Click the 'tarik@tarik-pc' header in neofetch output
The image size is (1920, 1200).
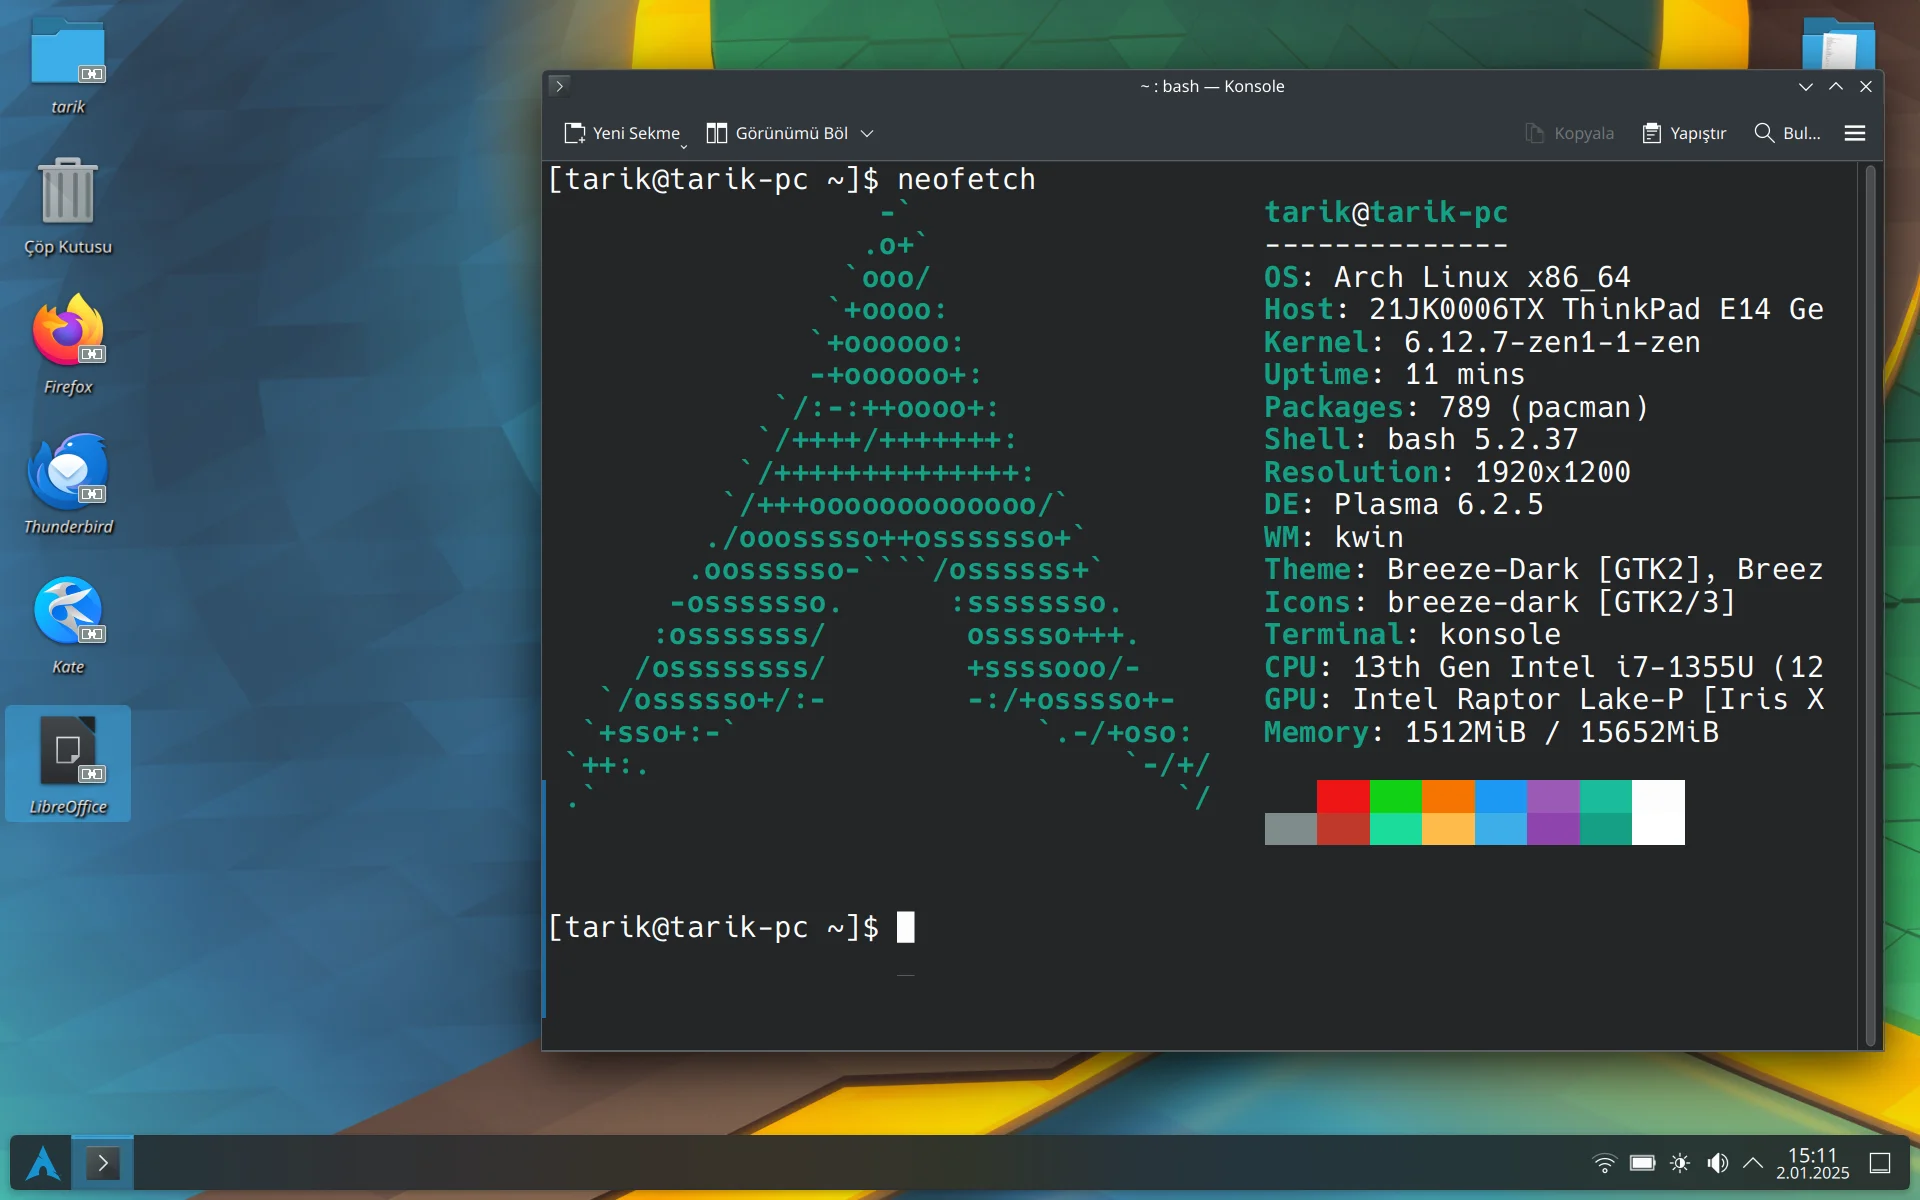1386,212
